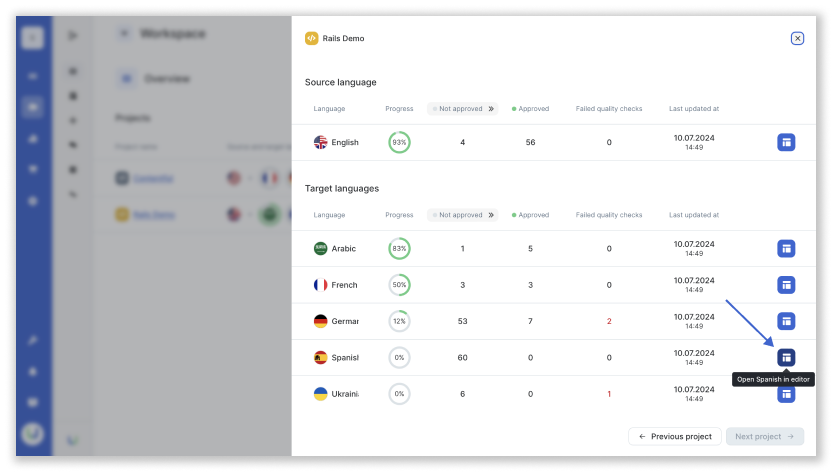The width and height of the screenshot is (832, 472).
Task: Click the German progress circle 12%
Action: coord(399,321)
